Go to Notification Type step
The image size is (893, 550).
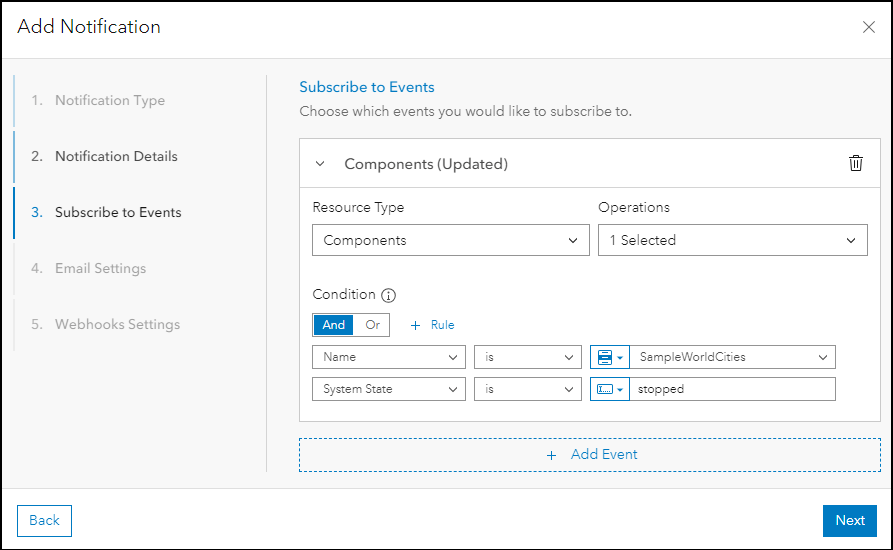110,100
